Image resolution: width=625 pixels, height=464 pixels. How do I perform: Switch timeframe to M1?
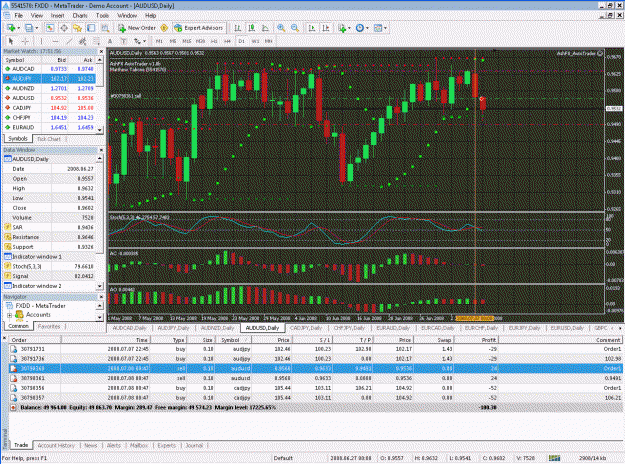point(159,41)
